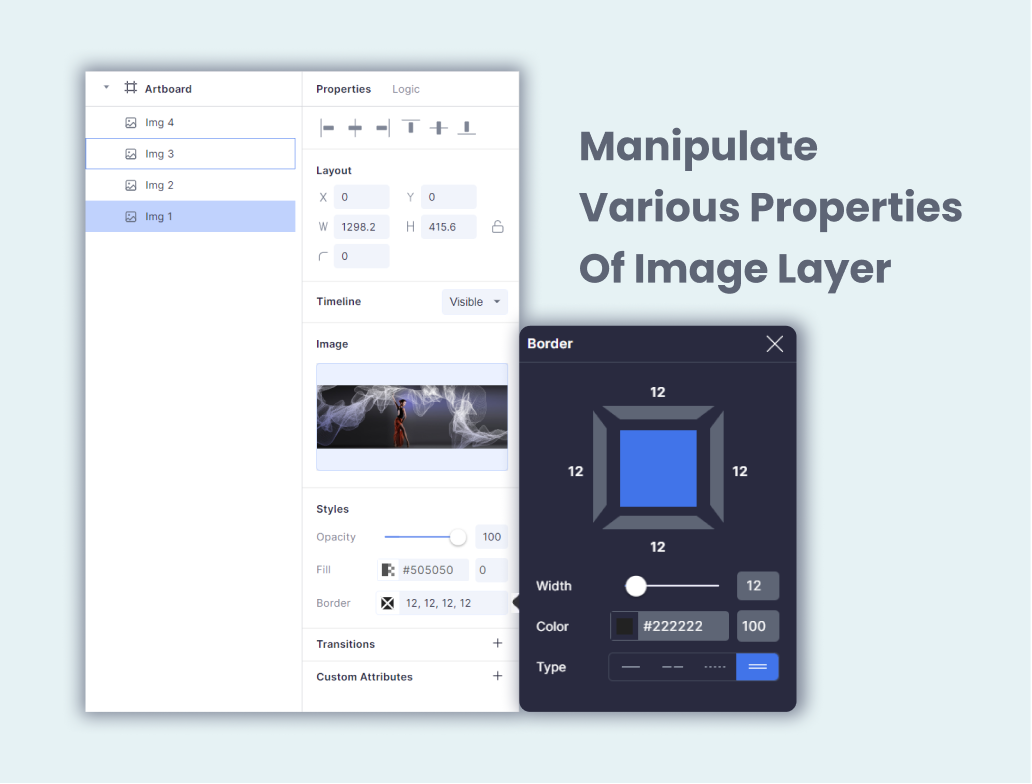This screenshot has height=784, width=1032.
Task: Click the Img 4 image icon
Action: click(x=131, y=122)
